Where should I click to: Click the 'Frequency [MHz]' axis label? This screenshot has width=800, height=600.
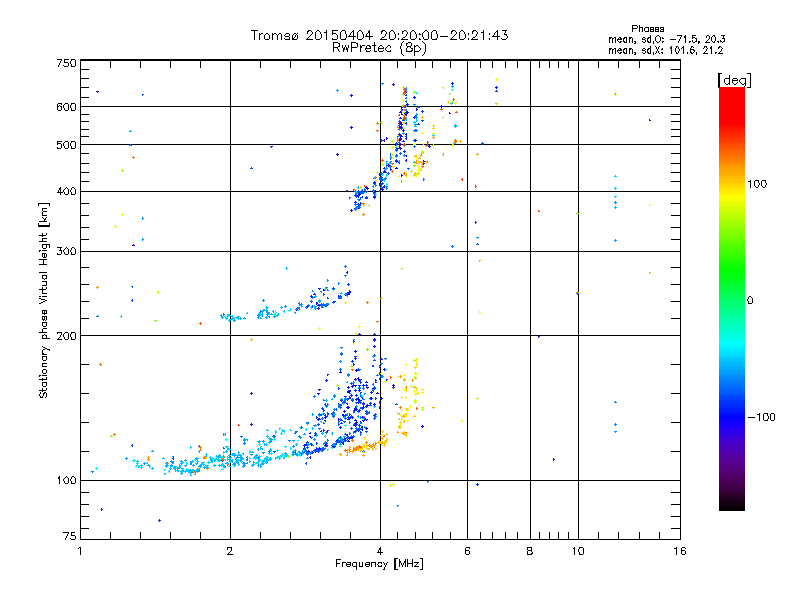point(379,564)
